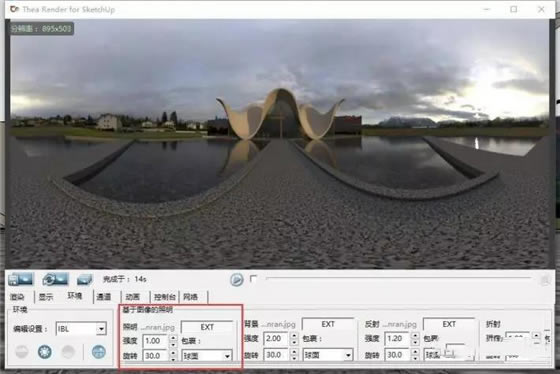Select the blue sun icon under IBL
Viewport: 560px width, 374px height.
coord(45,352)
